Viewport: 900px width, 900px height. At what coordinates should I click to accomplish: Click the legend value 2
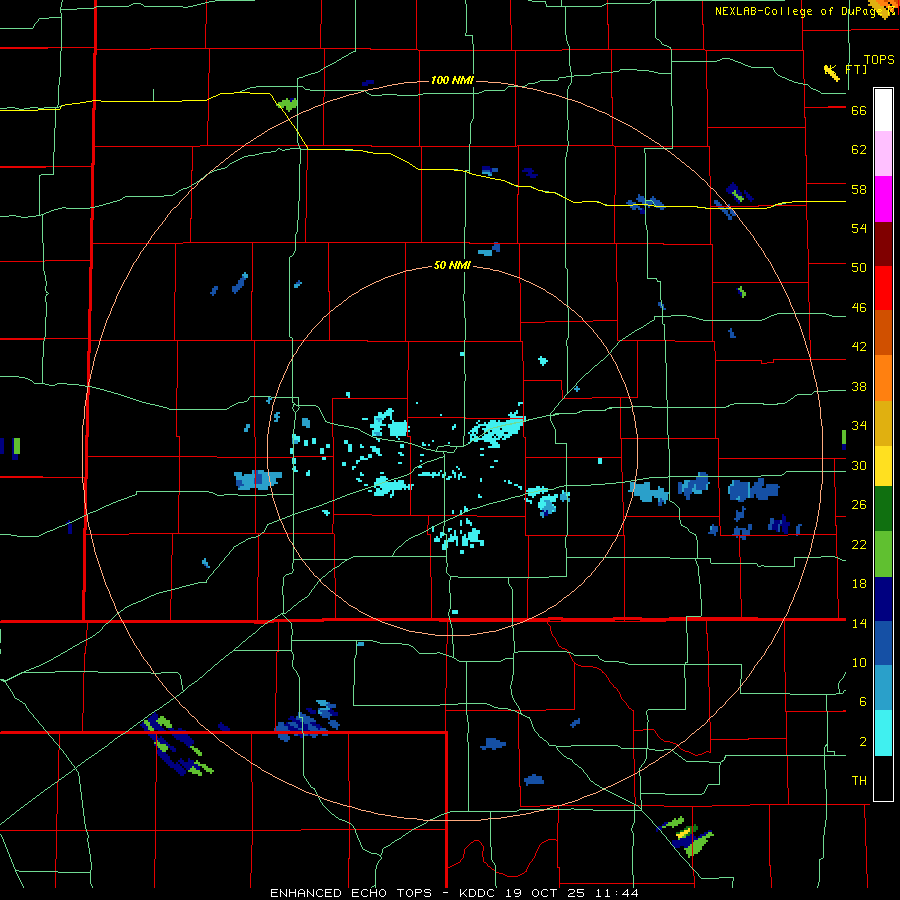coord(863,742)
